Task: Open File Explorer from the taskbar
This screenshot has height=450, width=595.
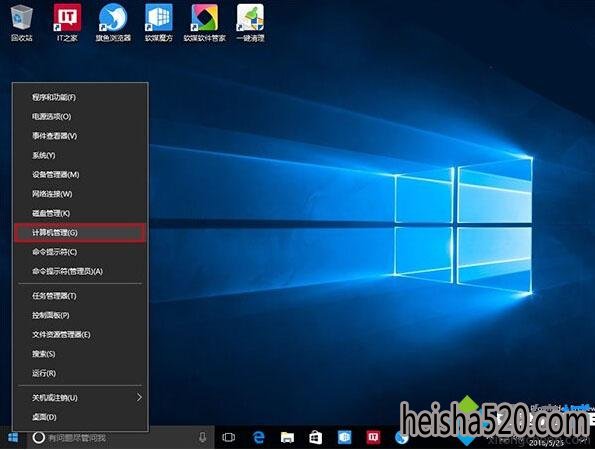Action: (287, 437)
